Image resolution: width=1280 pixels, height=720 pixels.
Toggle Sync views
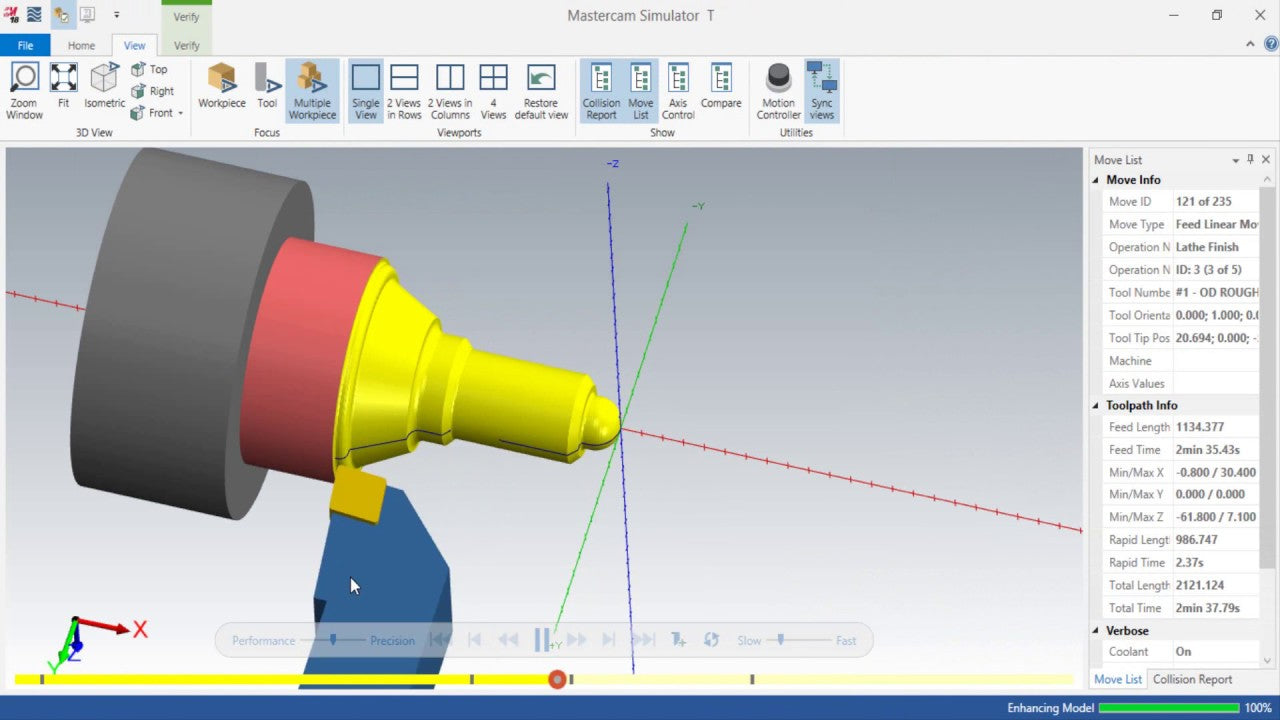[x=822, y=91]
